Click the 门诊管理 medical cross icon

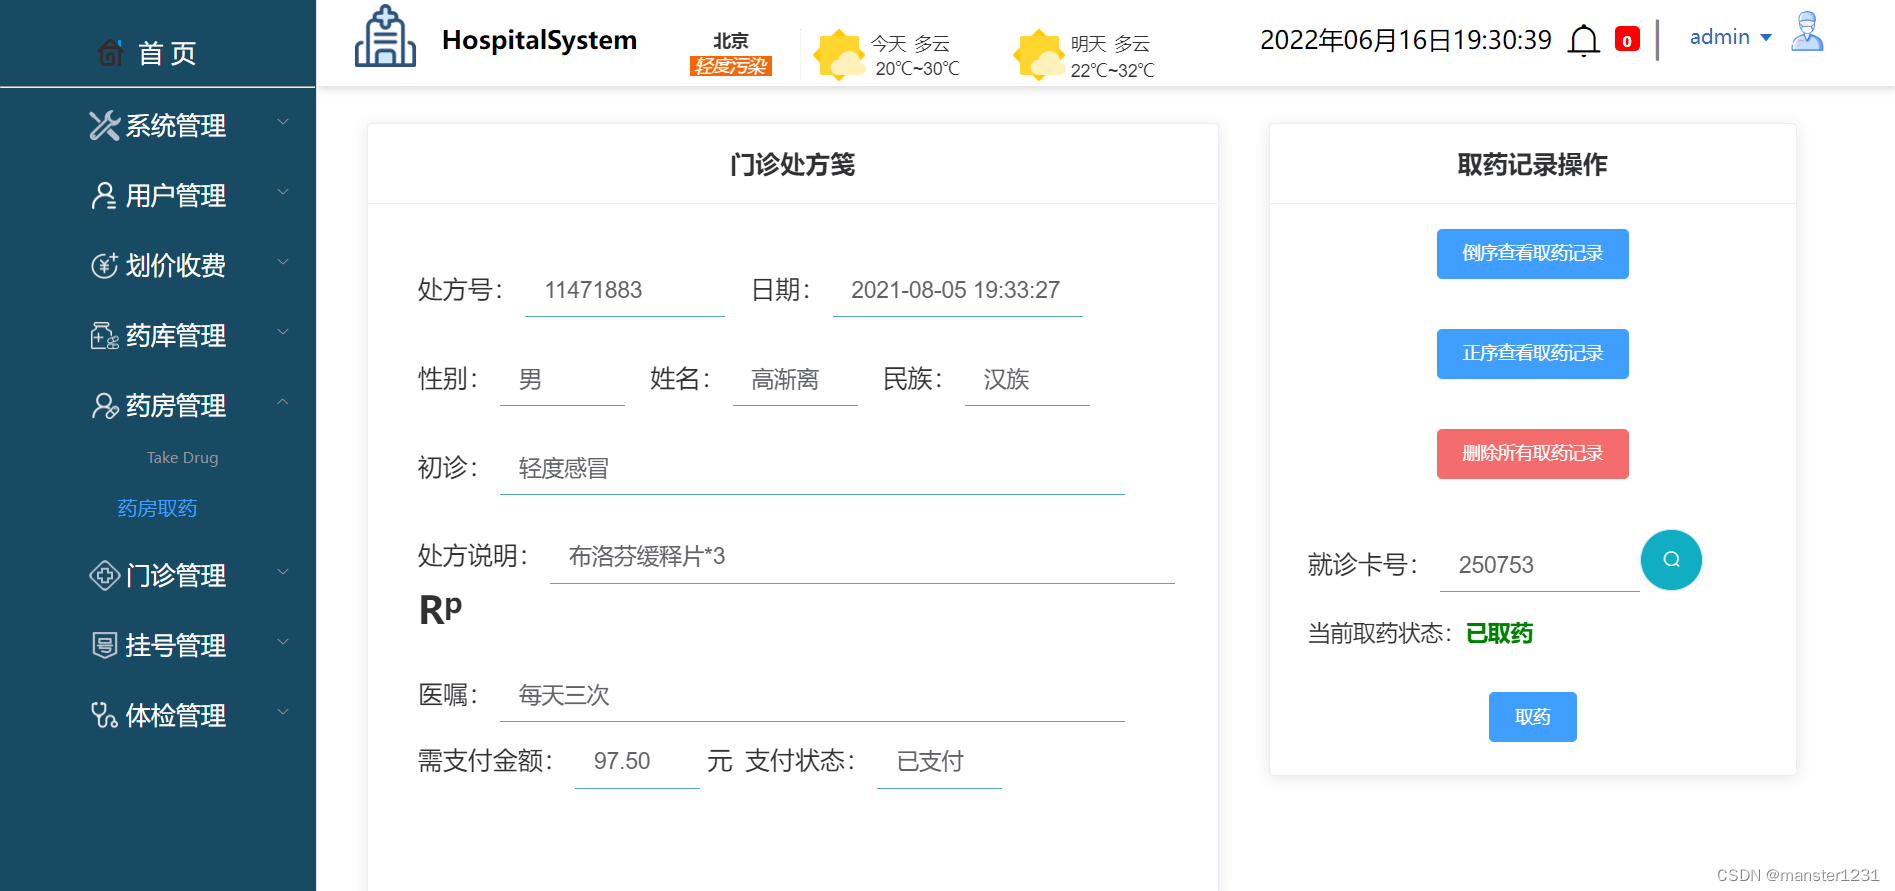point(104,575)
